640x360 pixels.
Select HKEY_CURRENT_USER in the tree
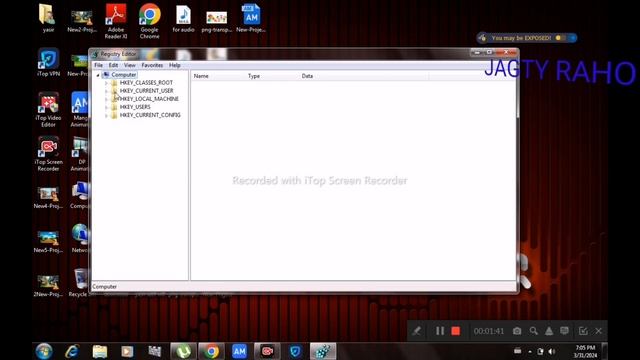pyautogui.click(x=146, y=91)
